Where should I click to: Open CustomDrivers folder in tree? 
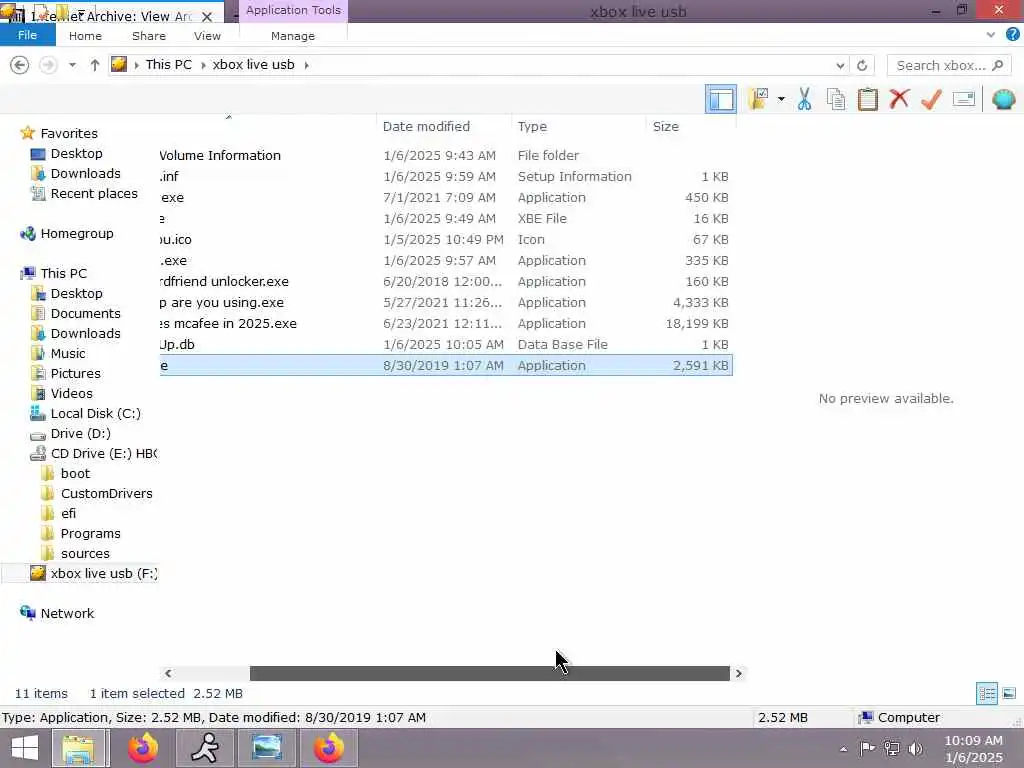[x=106, y=494]
